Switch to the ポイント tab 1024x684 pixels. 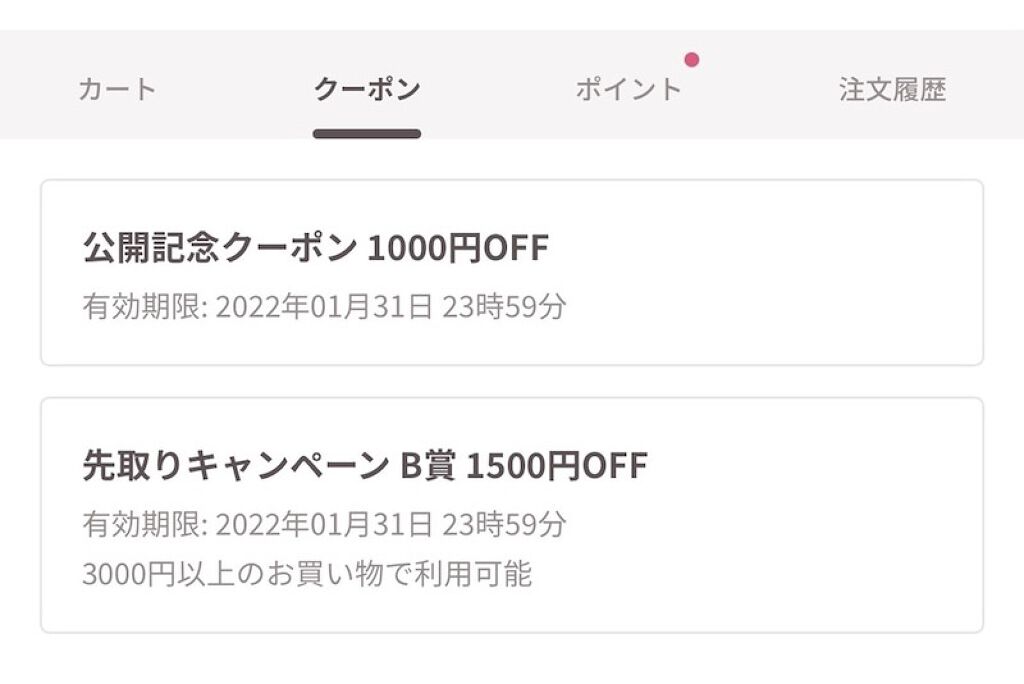(x=628, y=89)
